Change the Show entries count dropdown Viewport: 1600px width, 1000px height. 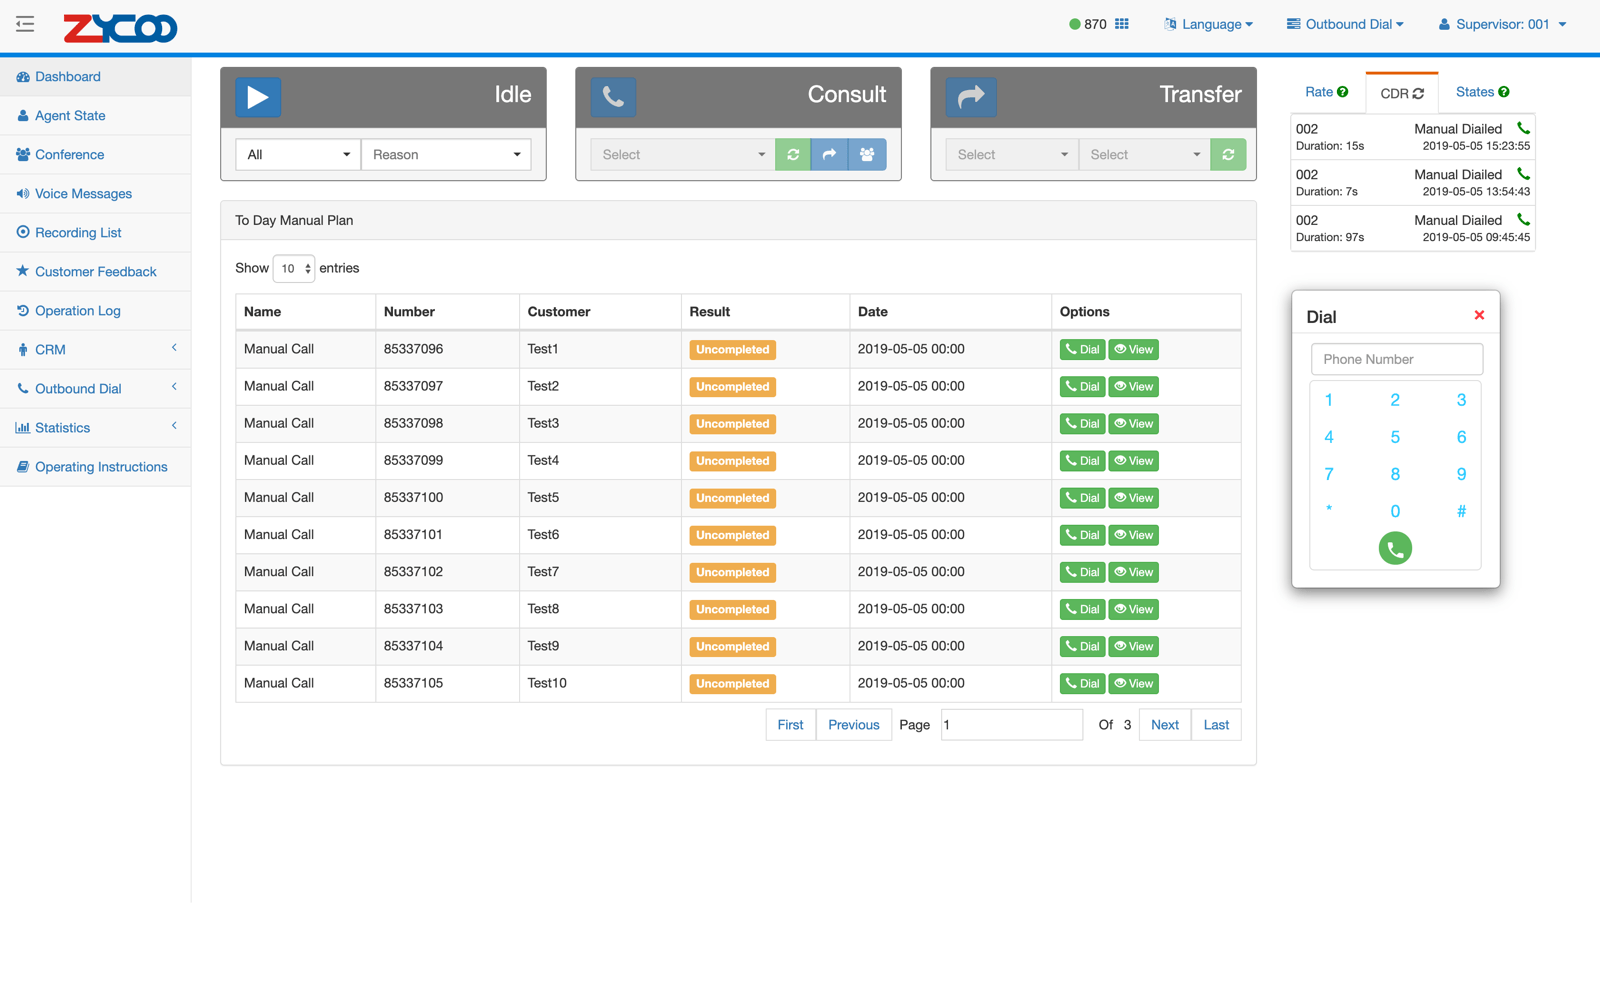coord(294,268)
